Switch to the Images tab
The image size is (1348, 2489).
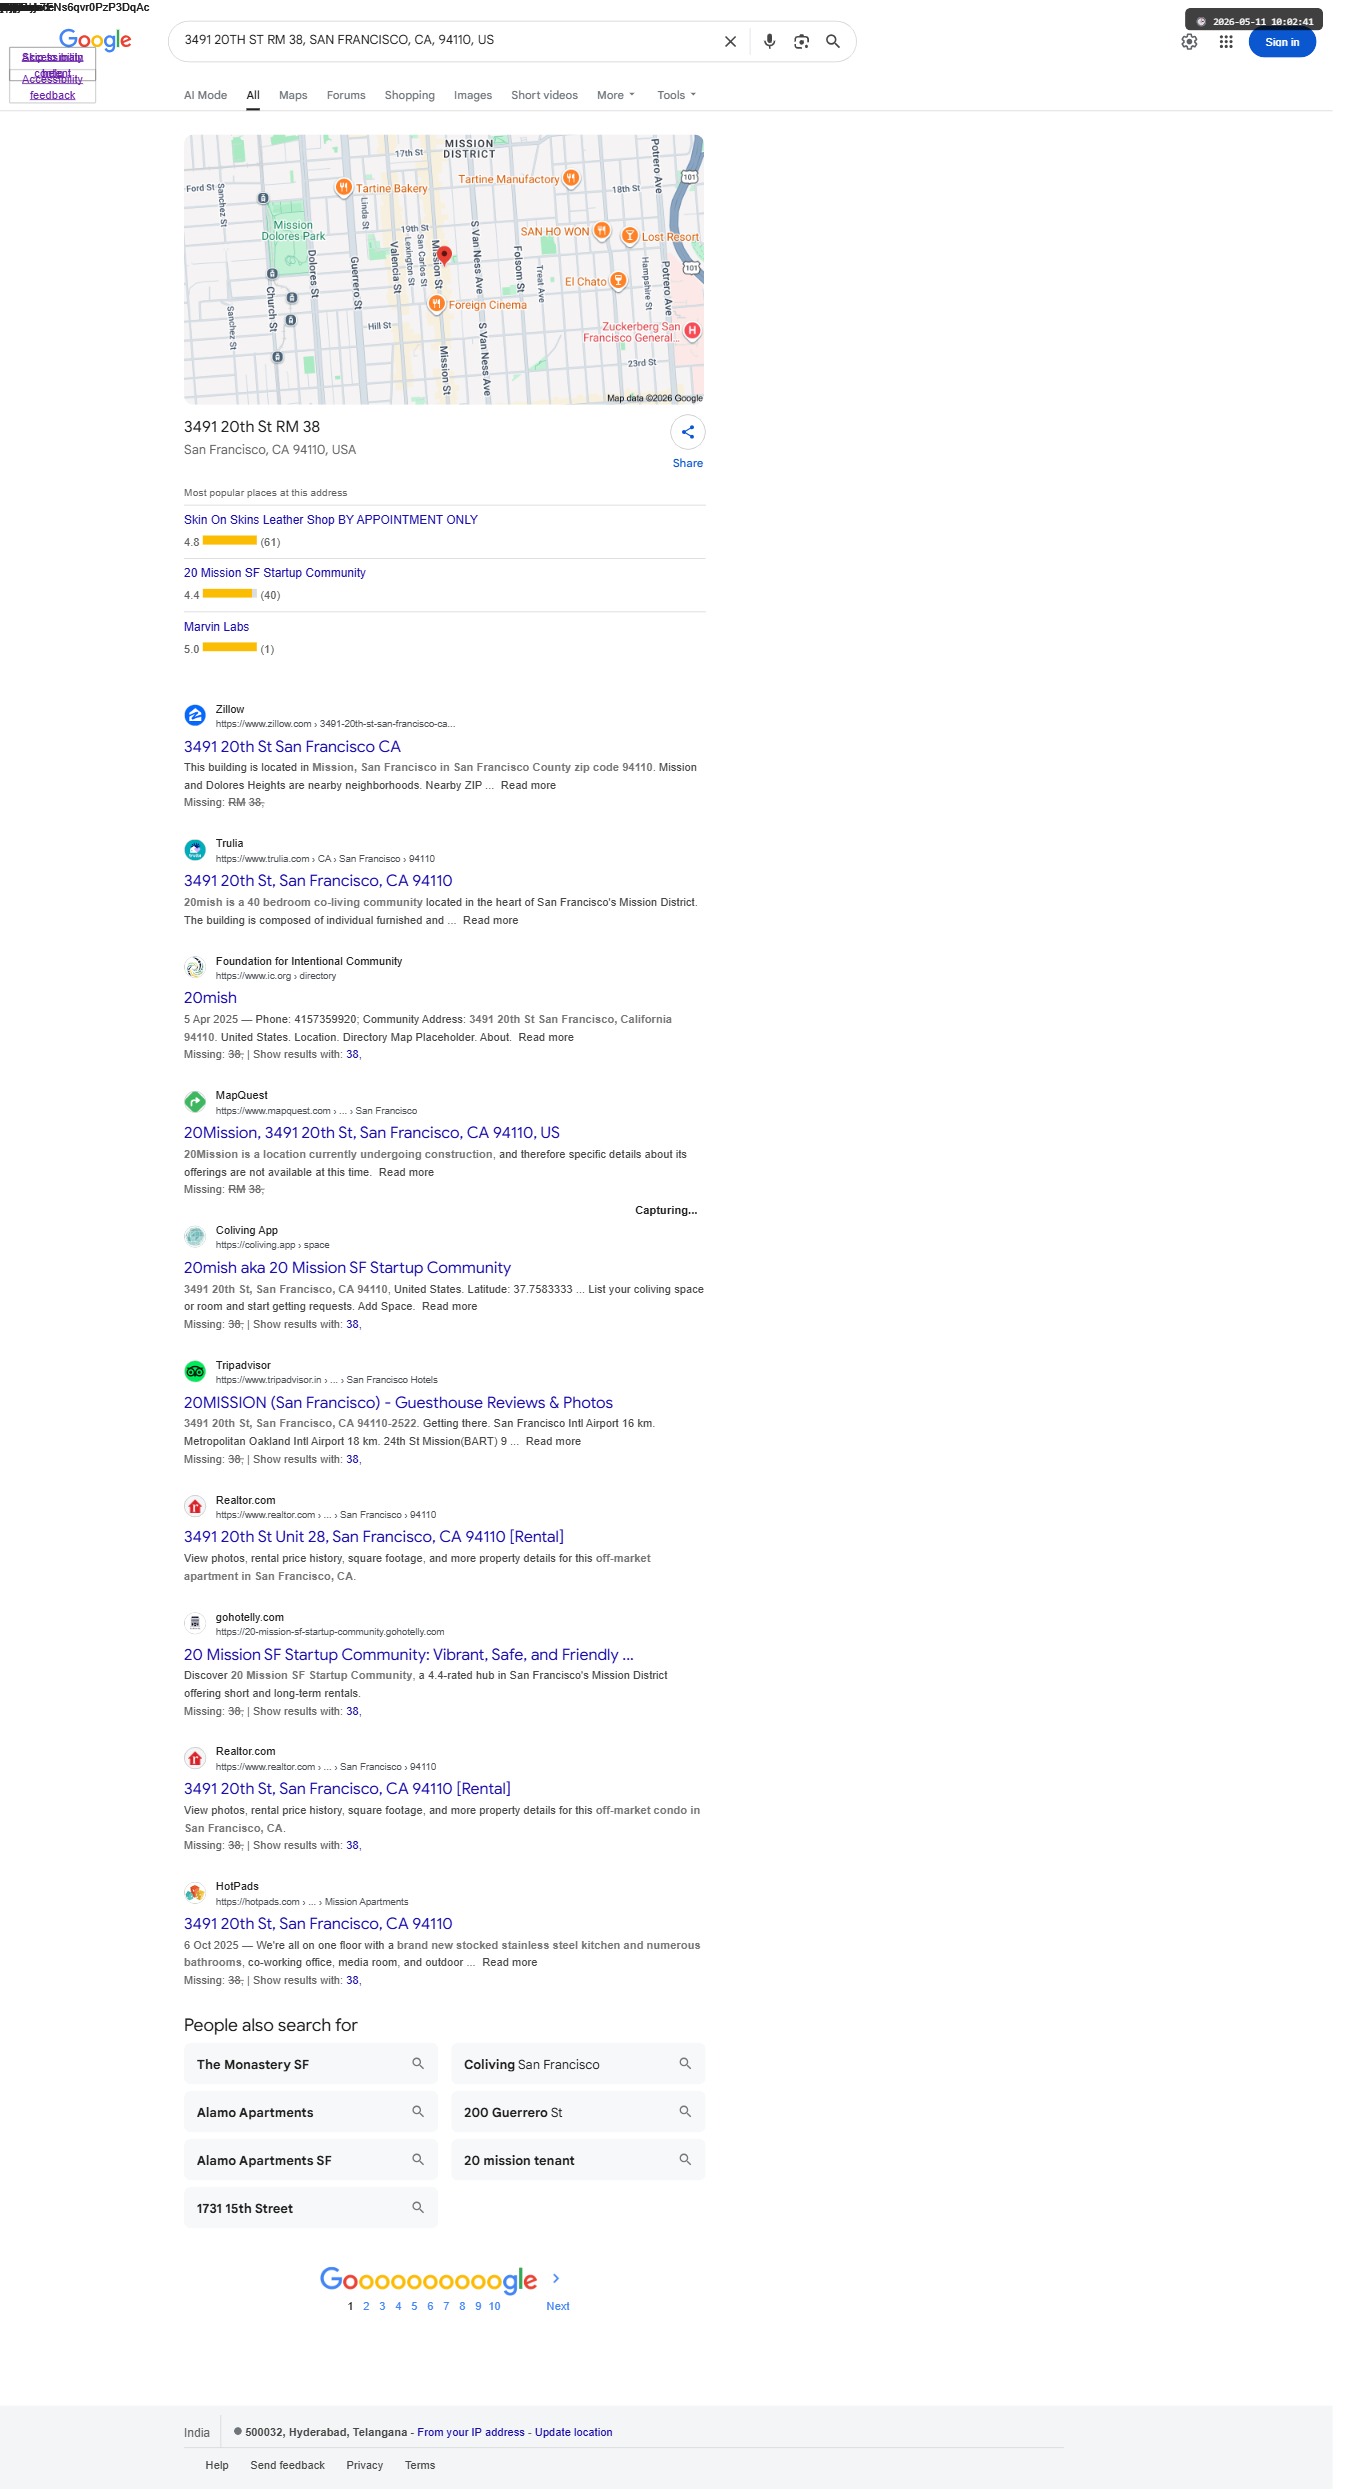[x=473, y=95]
